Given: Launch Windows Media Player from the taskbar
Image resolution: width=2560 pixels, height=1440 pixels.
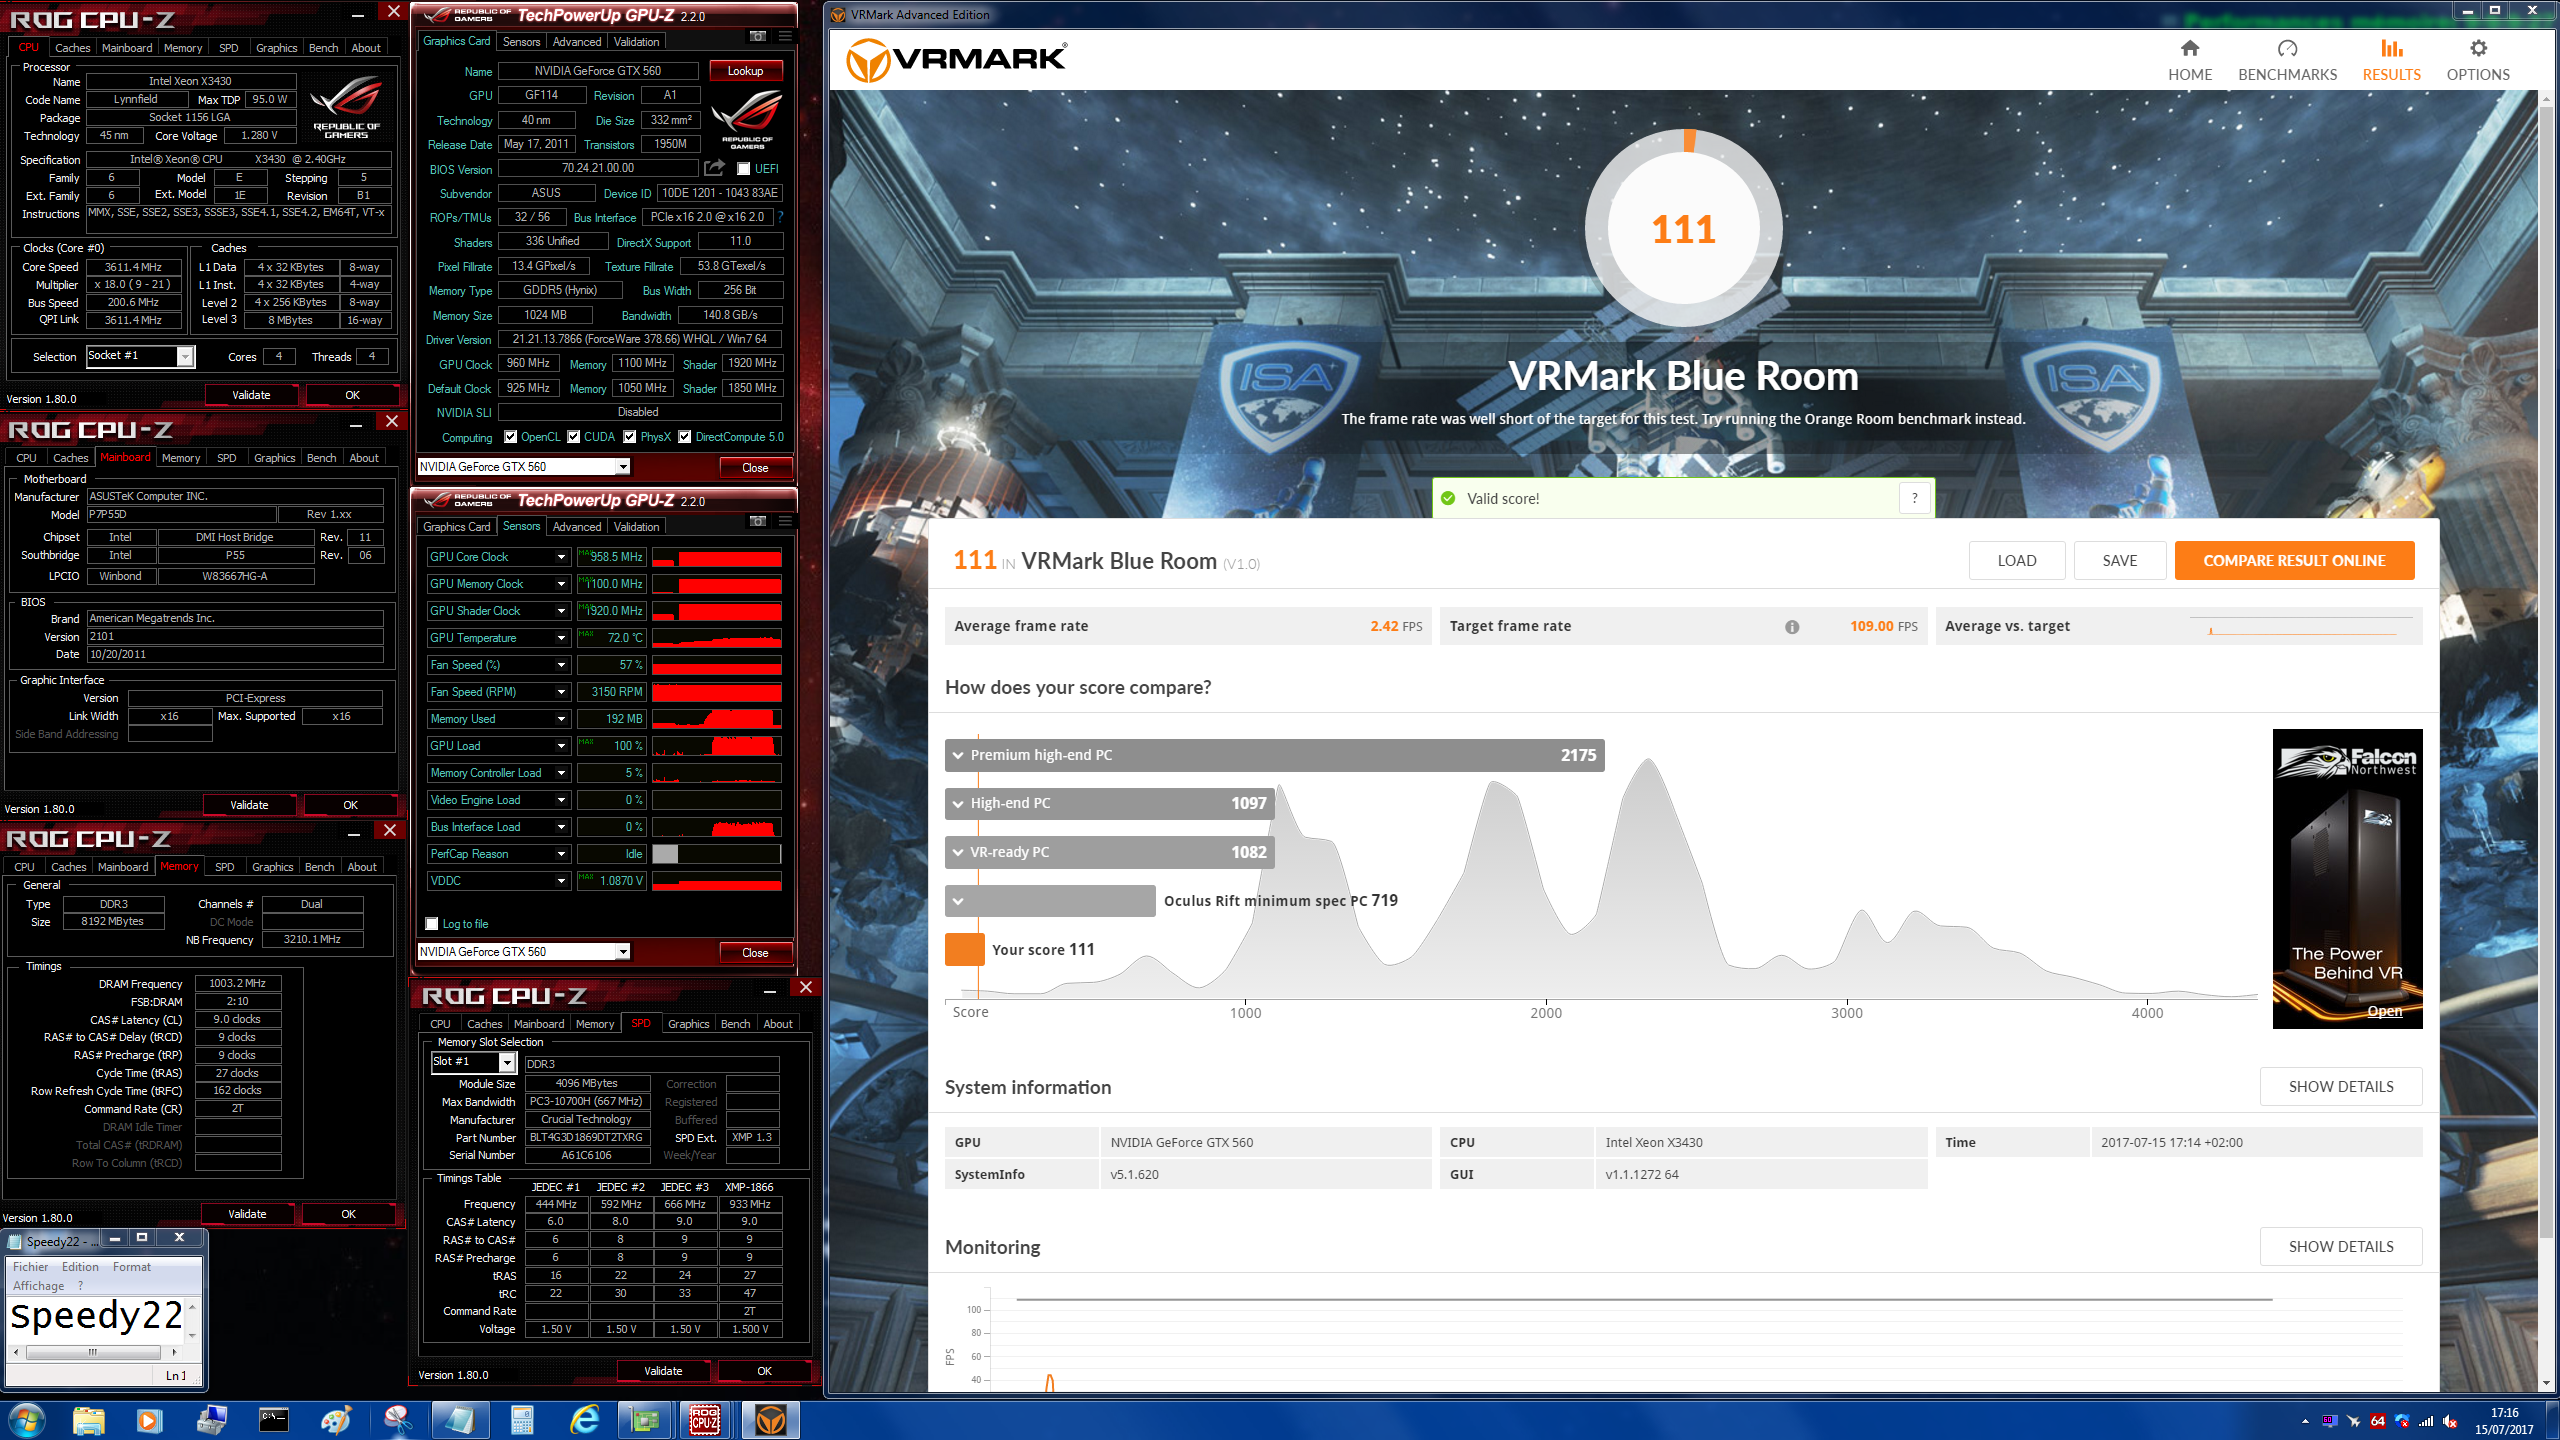Looking at the screenshot, I should 149,1420.
